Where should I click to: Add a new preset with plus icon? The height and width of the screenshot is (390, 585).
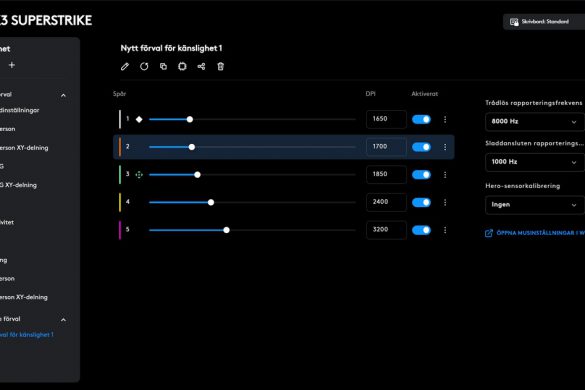pyautogui.click(x=12, y=65)
